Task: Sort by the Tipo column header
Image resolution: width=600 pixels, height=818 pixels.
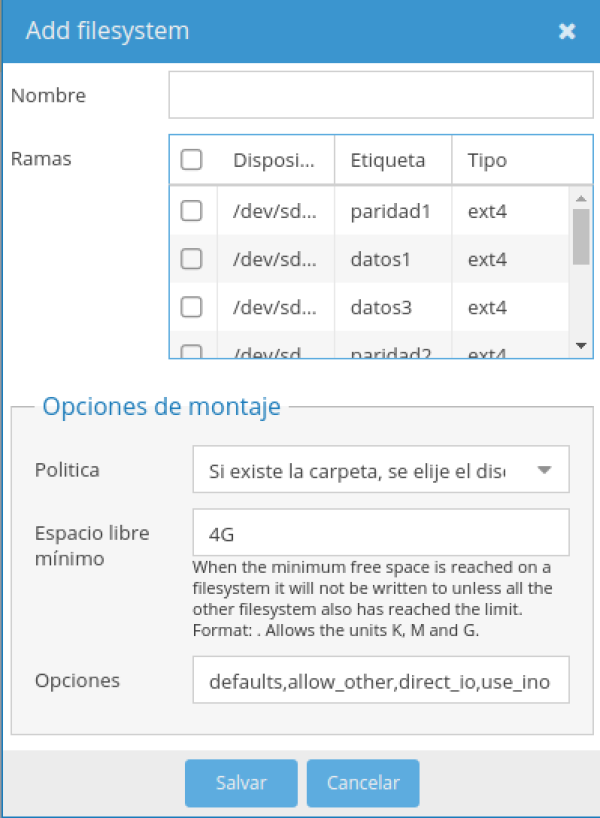Action: (x=487, y=160)
